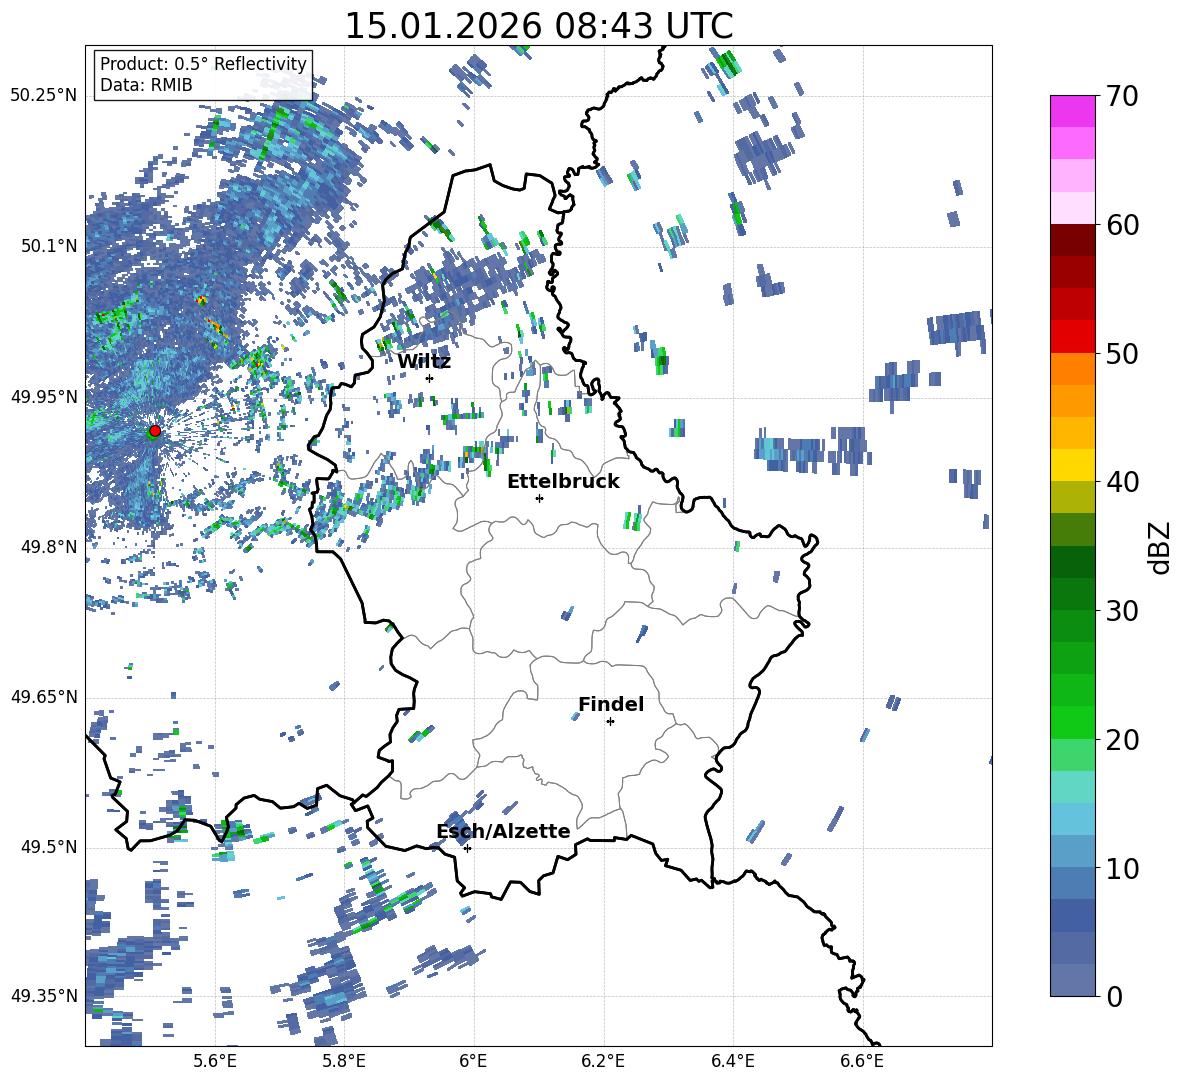Click the 20 label on the colorbar

pos(1122,740)
